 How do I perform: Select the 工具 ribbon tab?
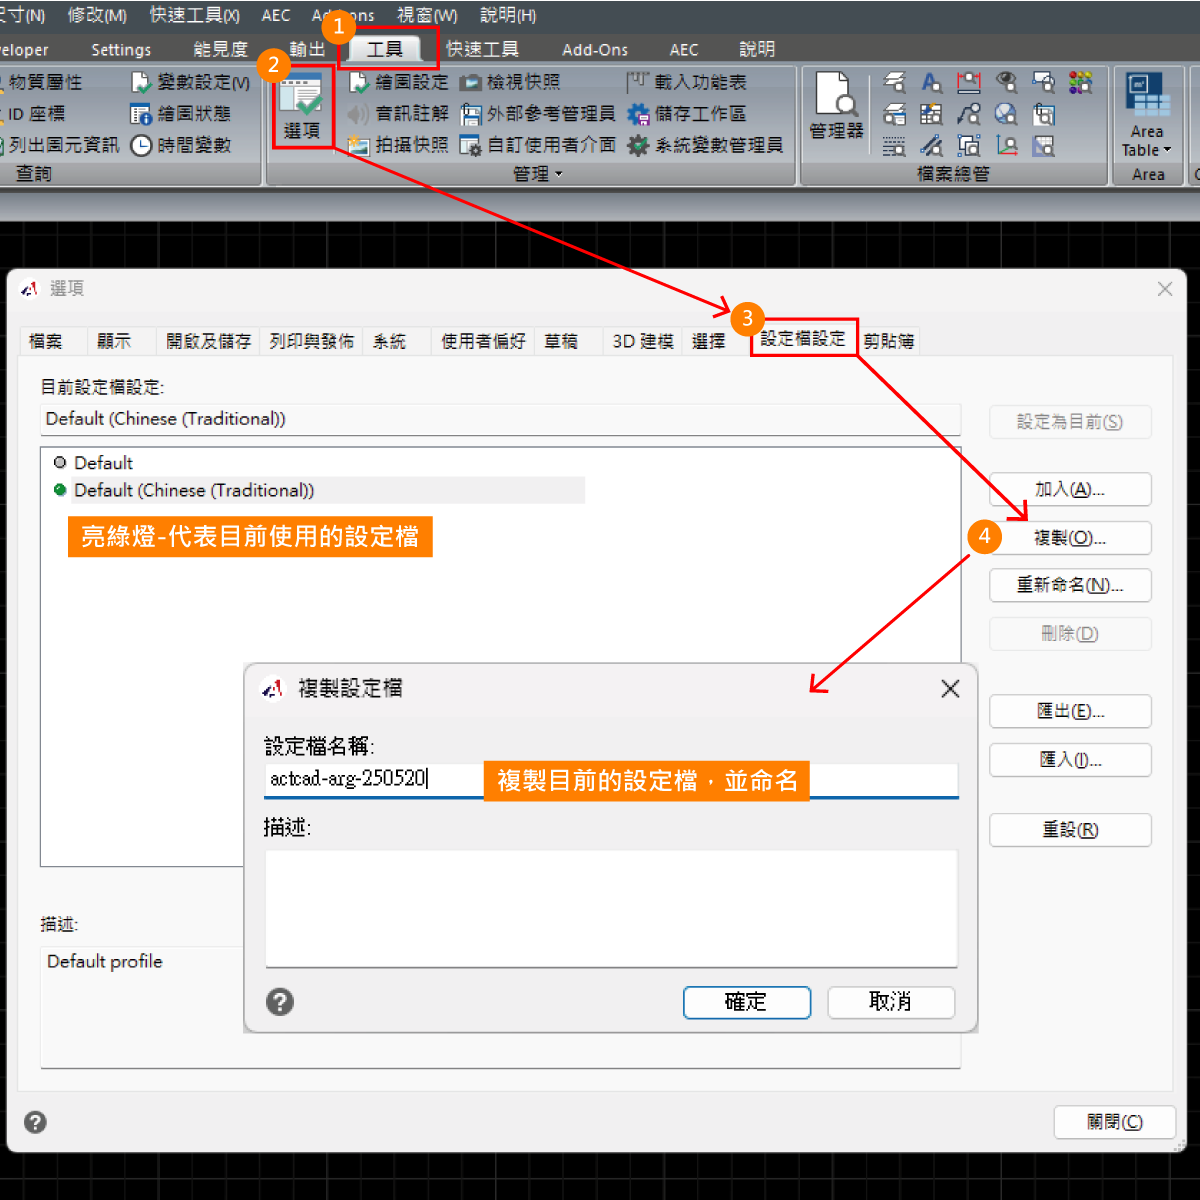point(385,49)
